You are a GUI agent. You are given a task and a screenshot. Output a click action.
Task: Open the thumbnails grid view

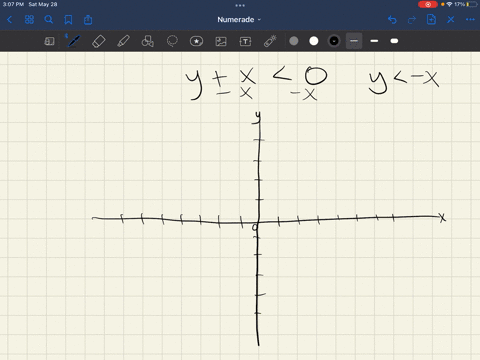coord(29,20)
